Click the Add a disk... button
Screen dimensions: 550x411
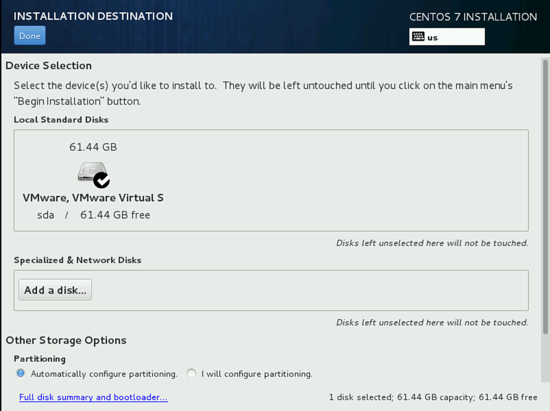55,290
